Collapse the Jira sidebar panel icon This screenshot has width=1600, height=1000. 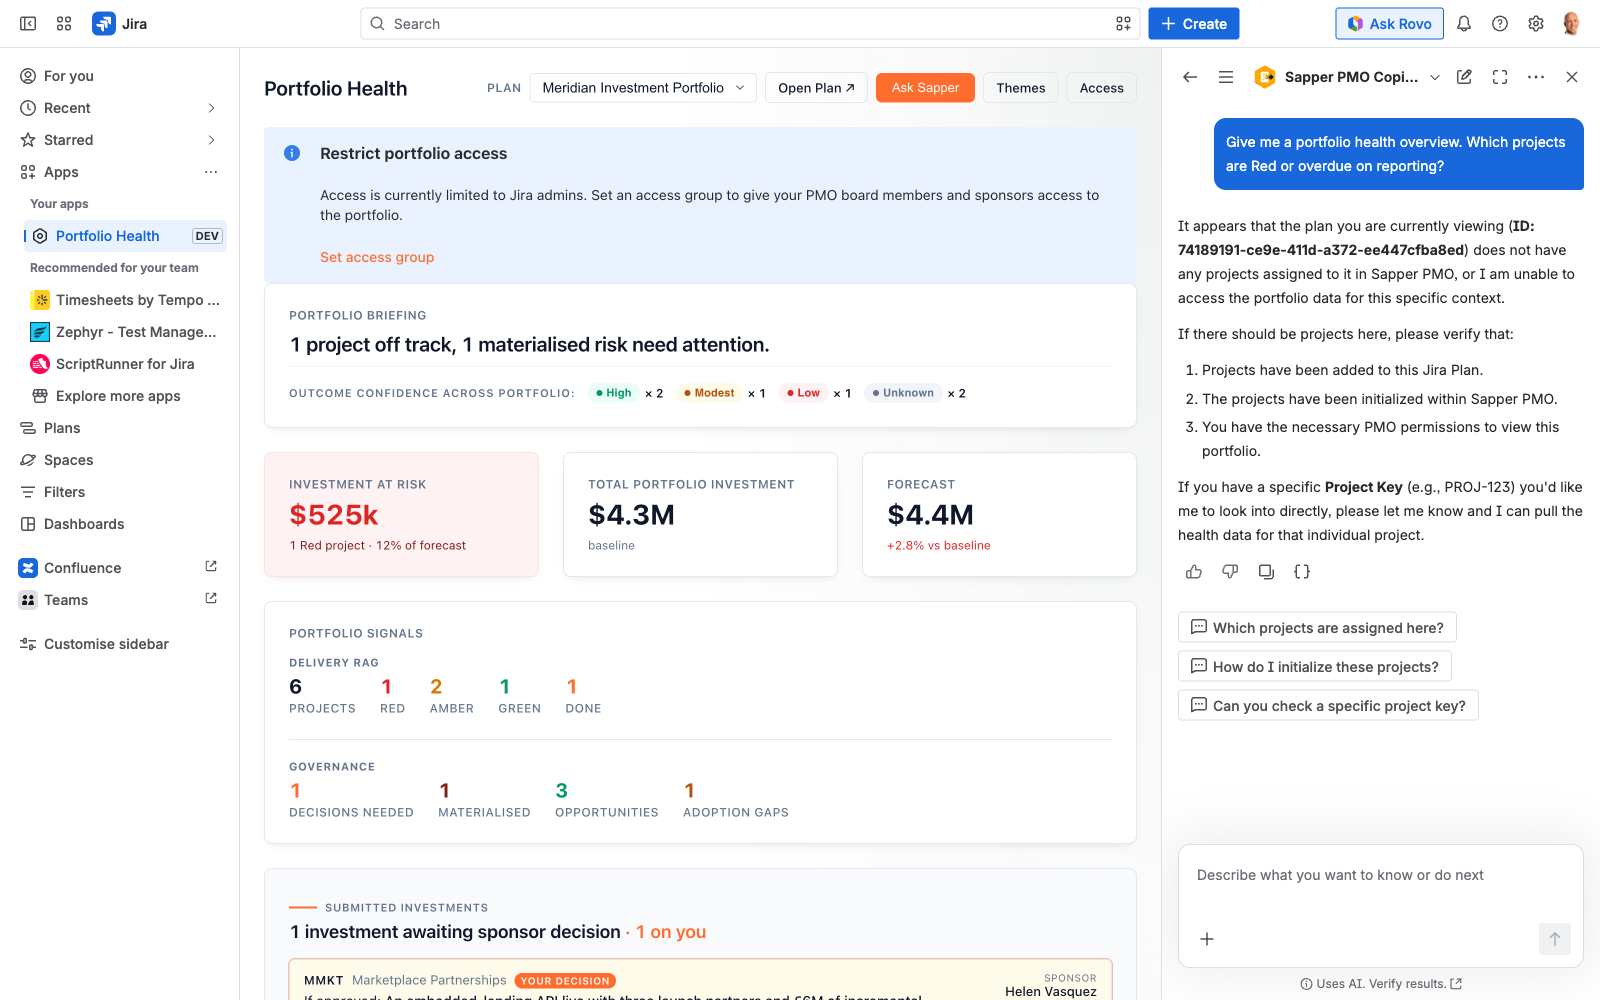[28, 24]
